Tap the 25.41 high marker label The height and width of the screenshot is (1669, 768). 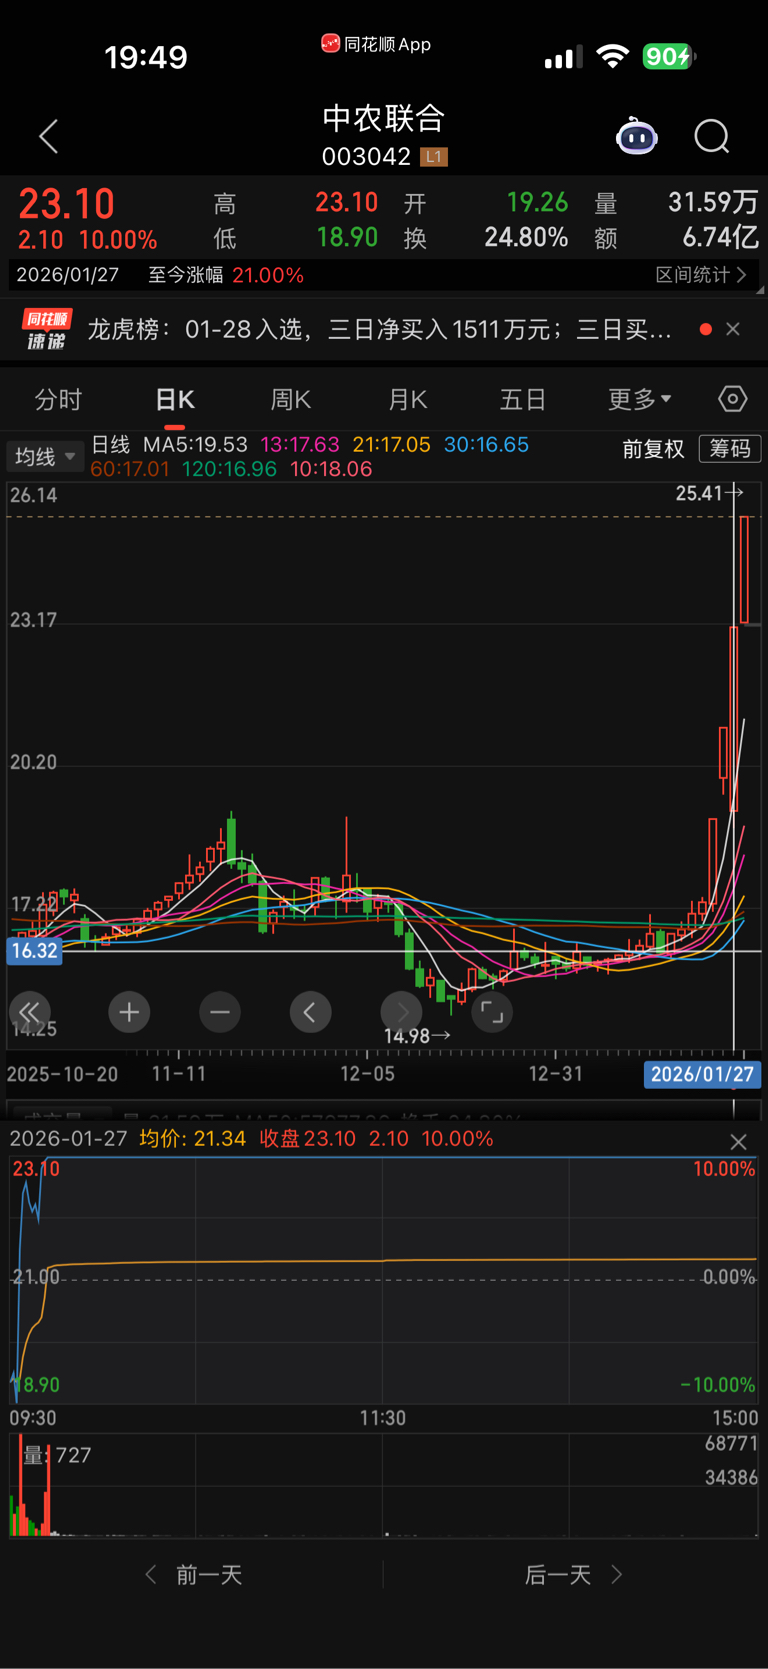pyautogui.click(x=709, y=492)
